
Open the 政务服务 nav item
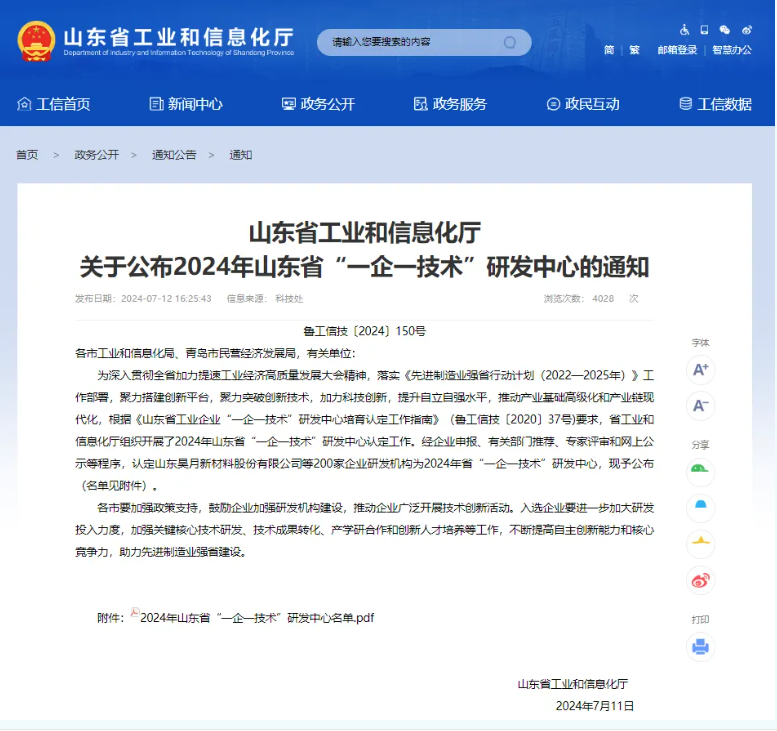click(450, 104)
